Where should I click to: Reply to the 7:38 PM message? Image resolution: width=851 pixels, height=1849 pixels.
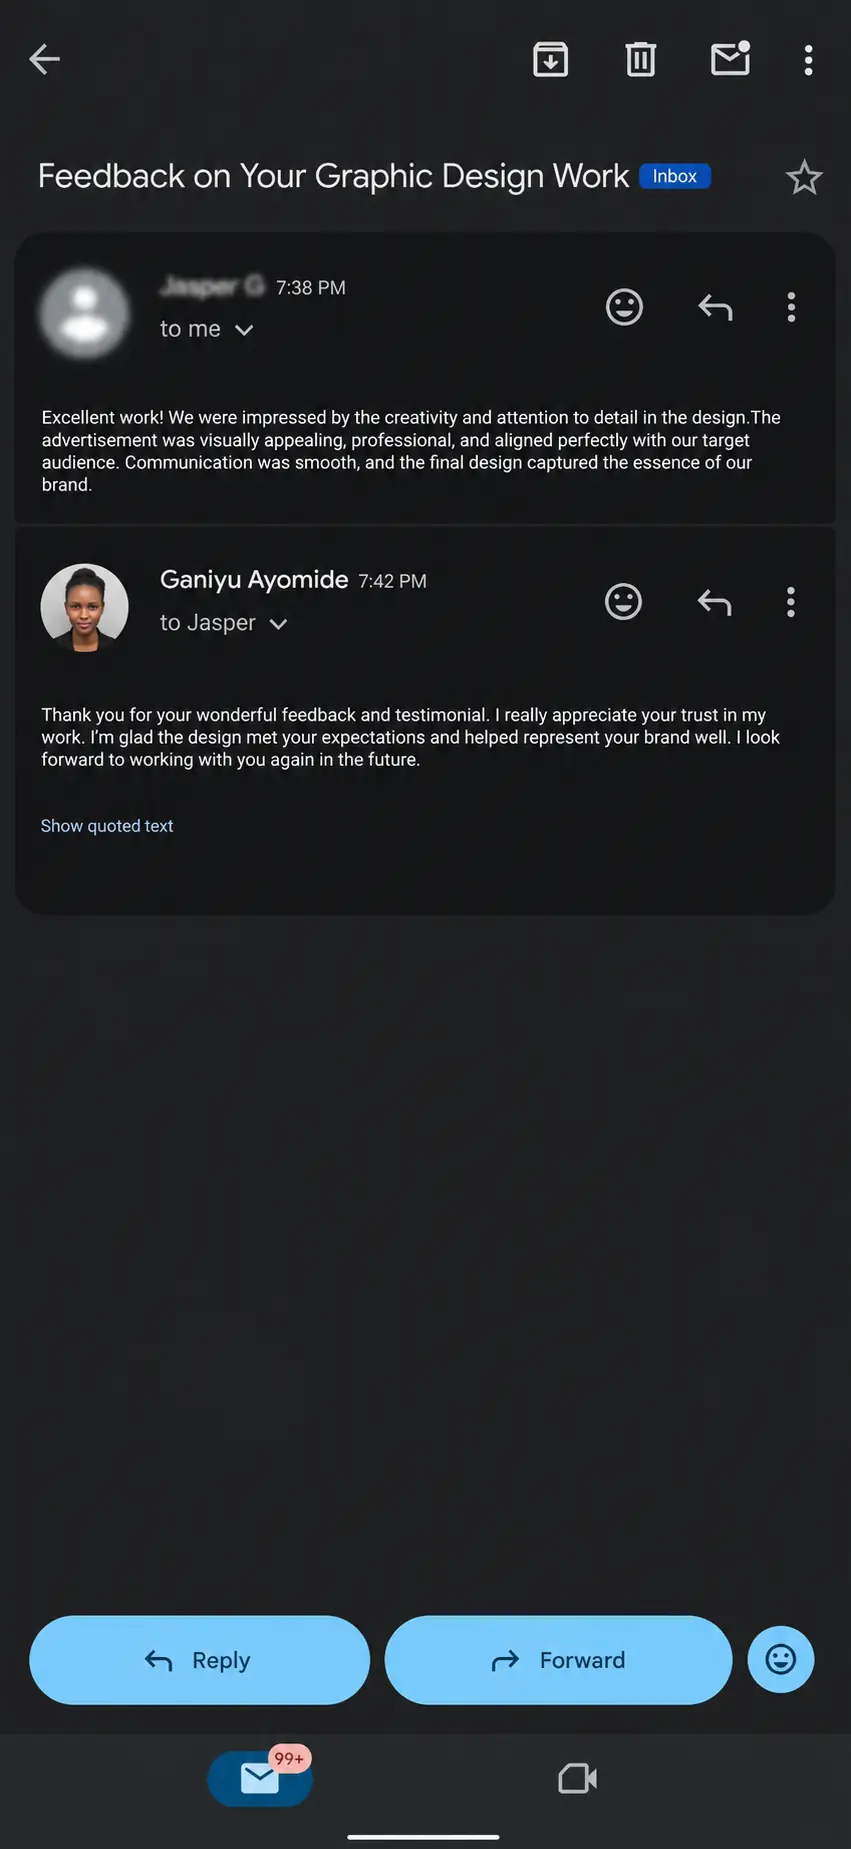(716, 307)
